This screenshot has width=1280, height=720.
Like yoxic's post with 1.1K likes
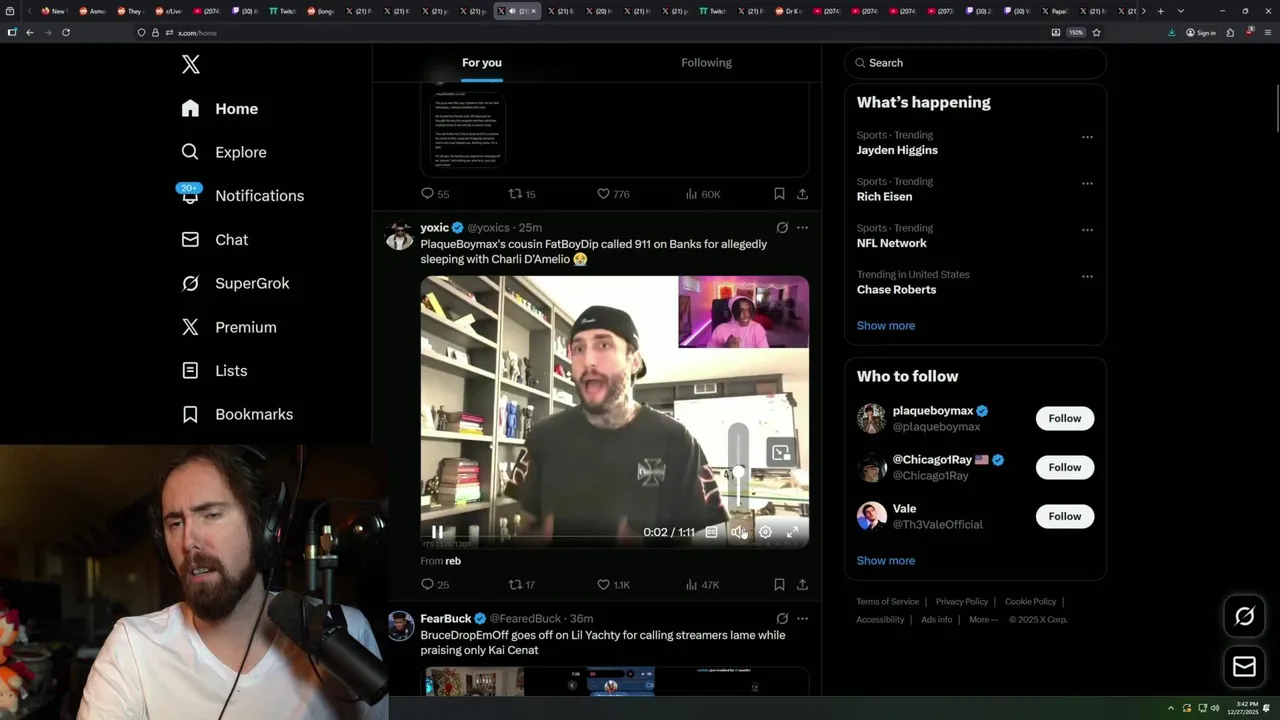613,585
